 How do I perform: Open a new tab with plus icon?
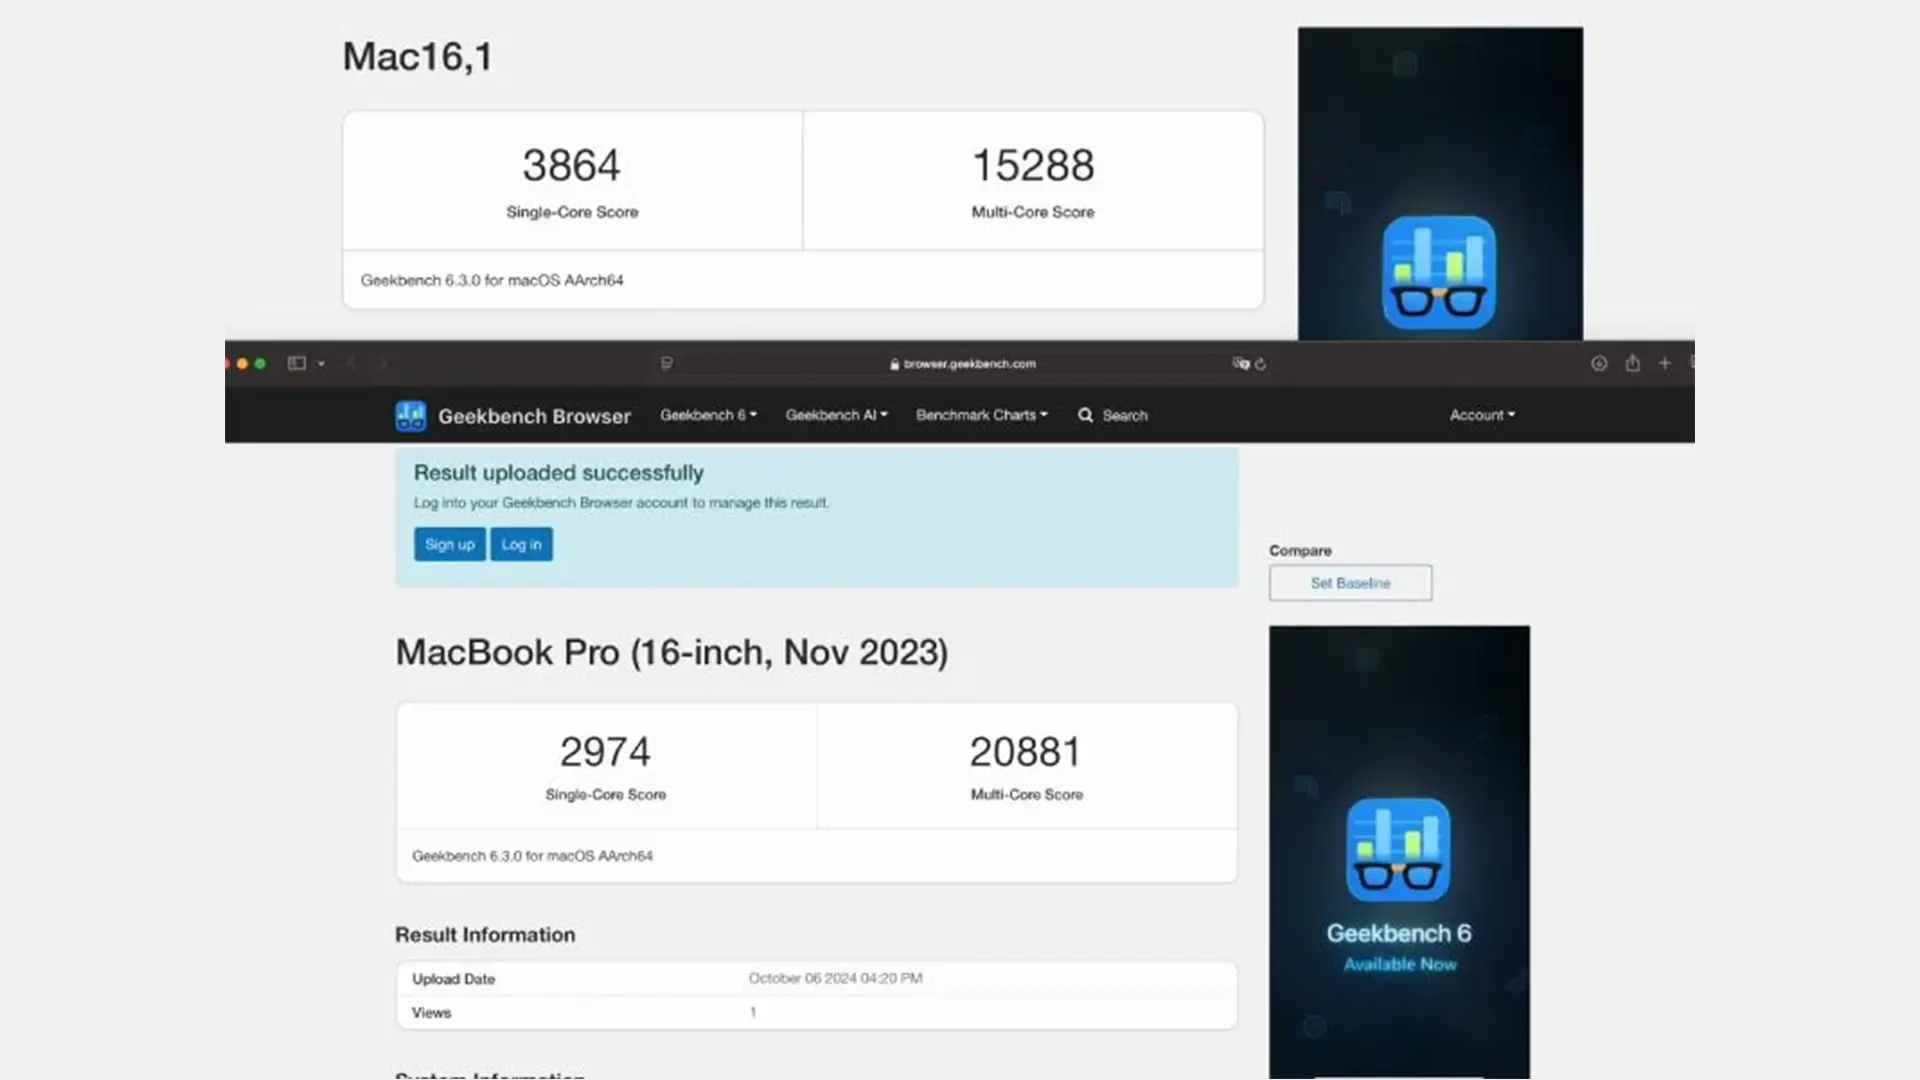(1665, 363)
